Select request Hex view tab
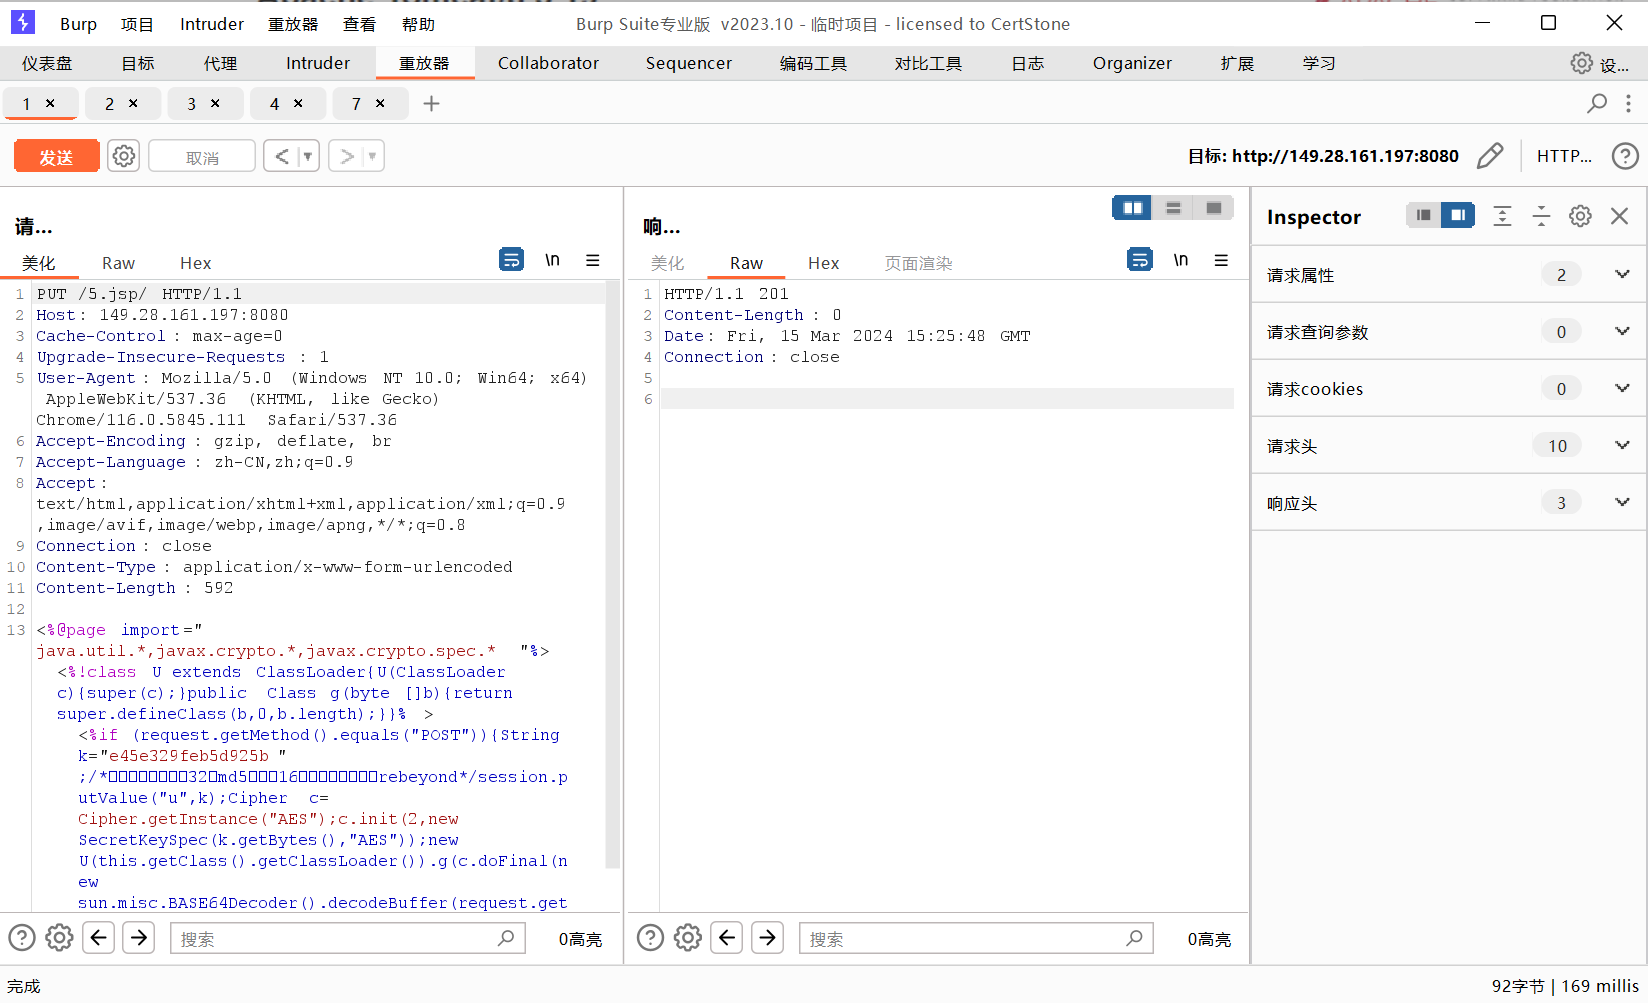 pyautogui.click(x=196, y=263)
